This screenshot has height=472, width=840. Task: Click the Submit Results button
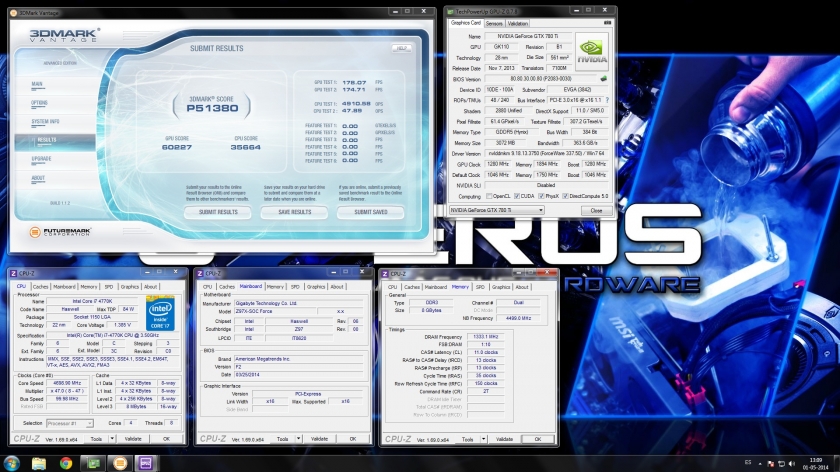[x=218, y=212]
